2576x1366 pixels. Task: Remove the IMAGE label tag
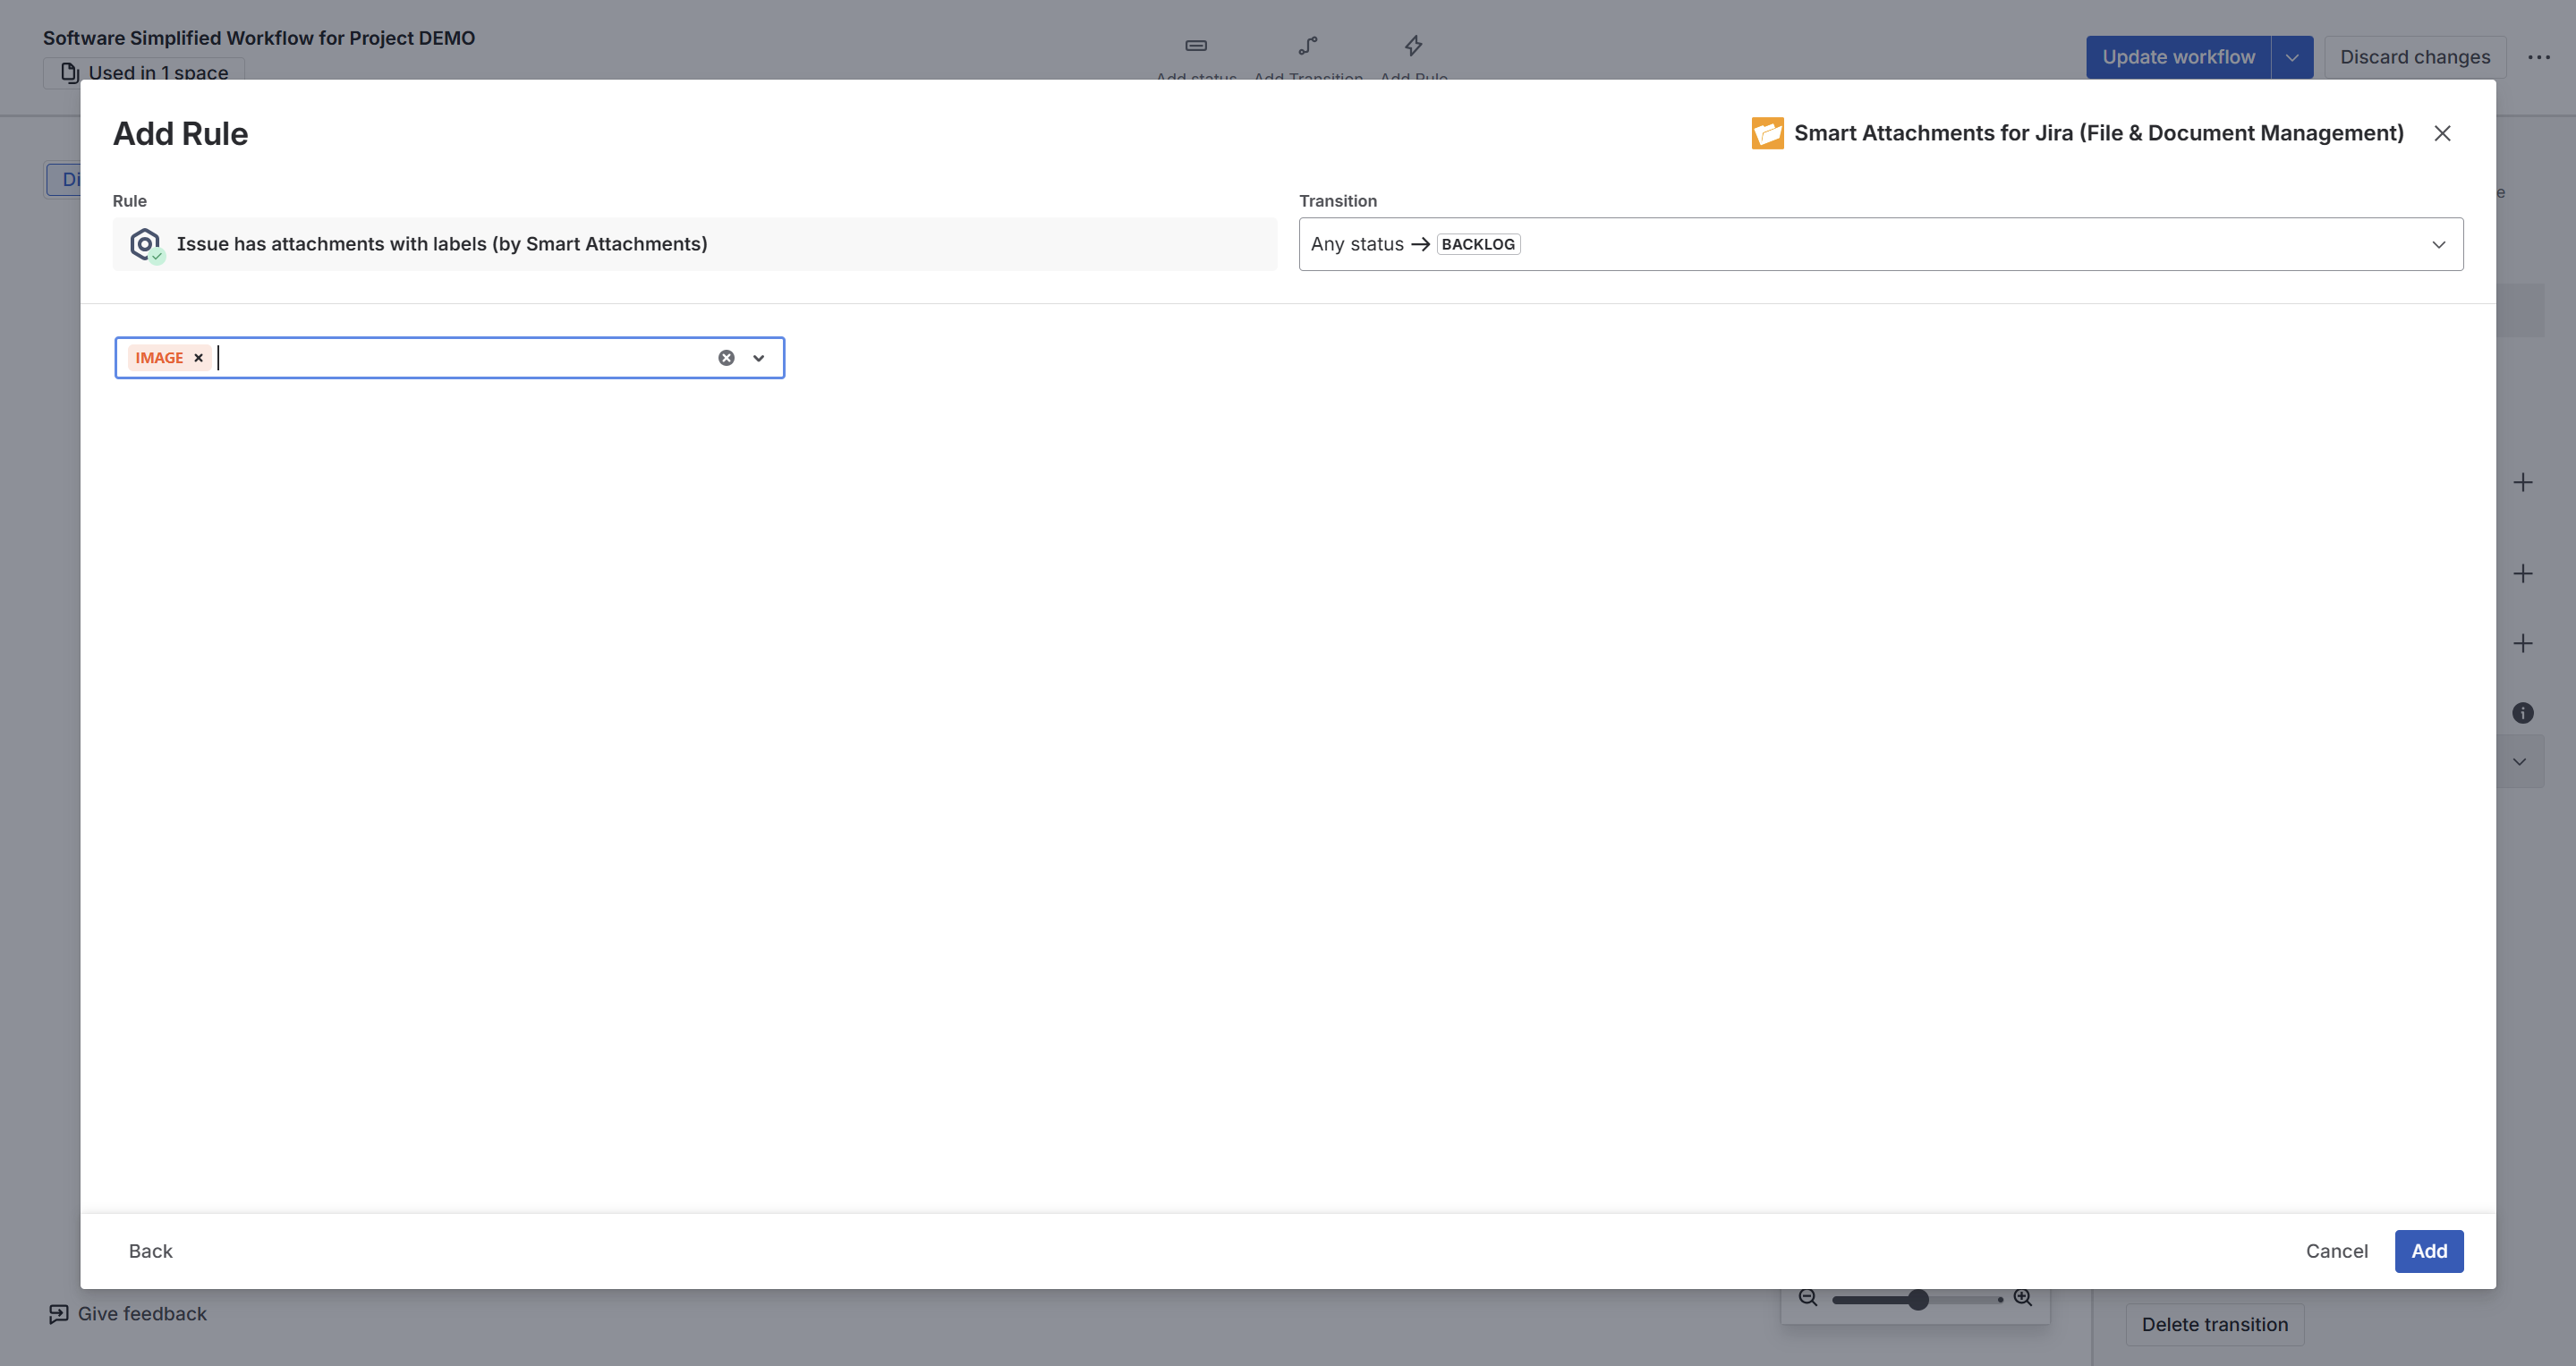pyautogui.click(x=198, y=358)
